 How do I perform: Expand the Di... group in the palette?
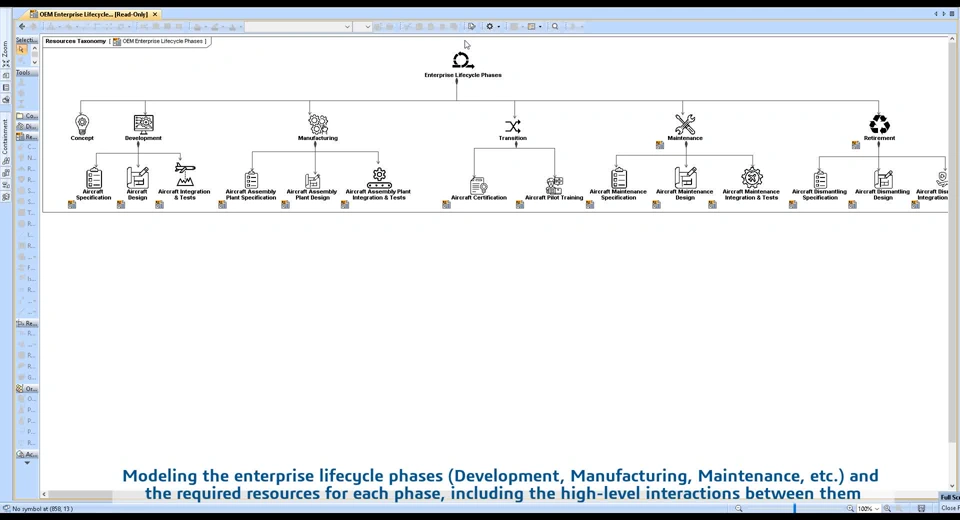click(x=27, y=126)
